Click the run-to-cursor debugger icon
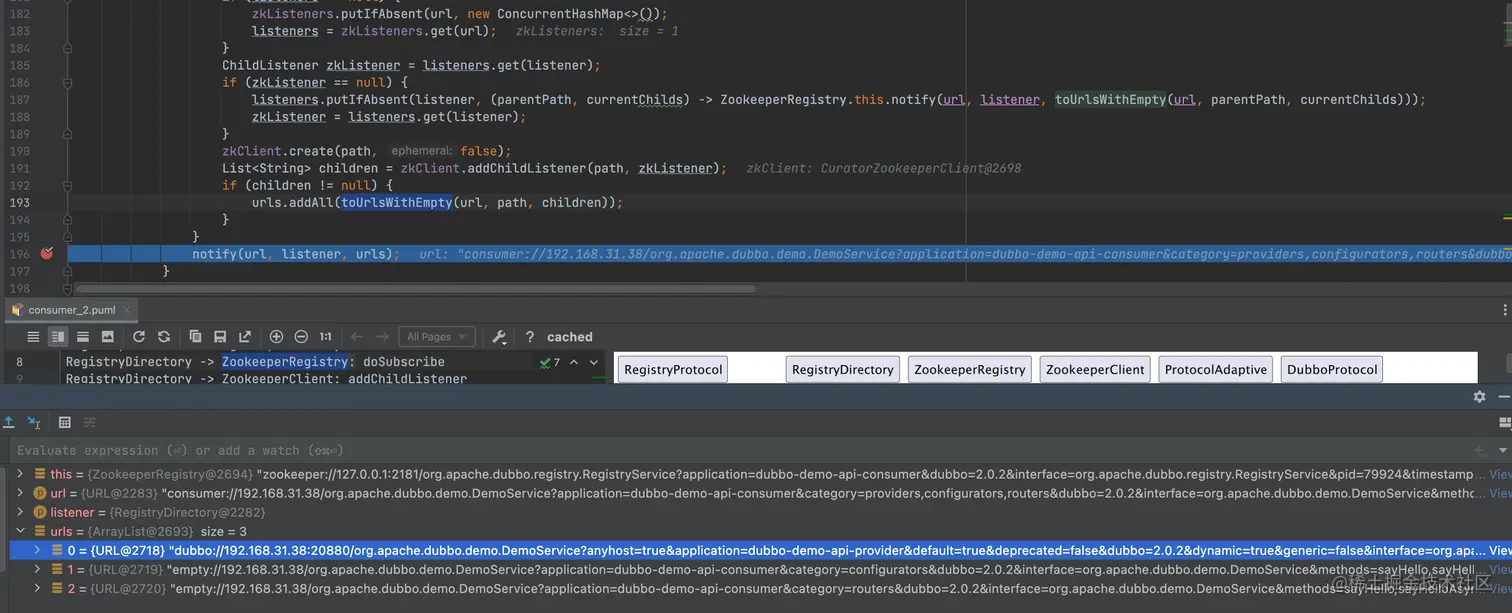Viewport: 1512px width, 613px height. click(34, 422)
